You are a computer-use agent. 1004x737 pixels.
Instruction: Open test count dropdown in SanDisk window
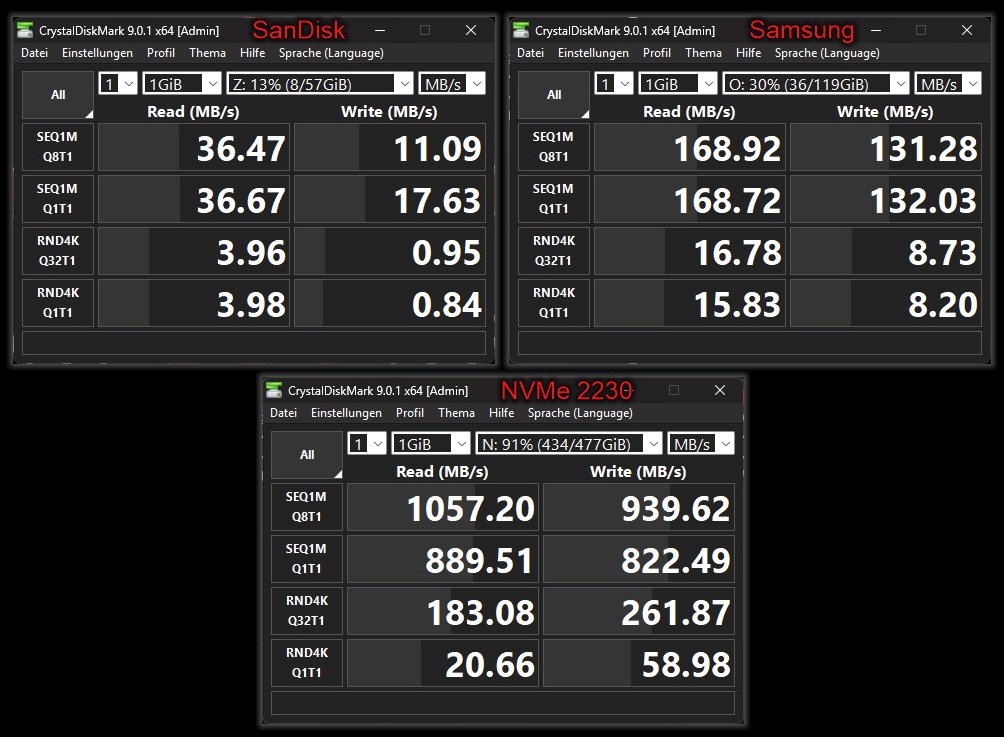(118, 83)
